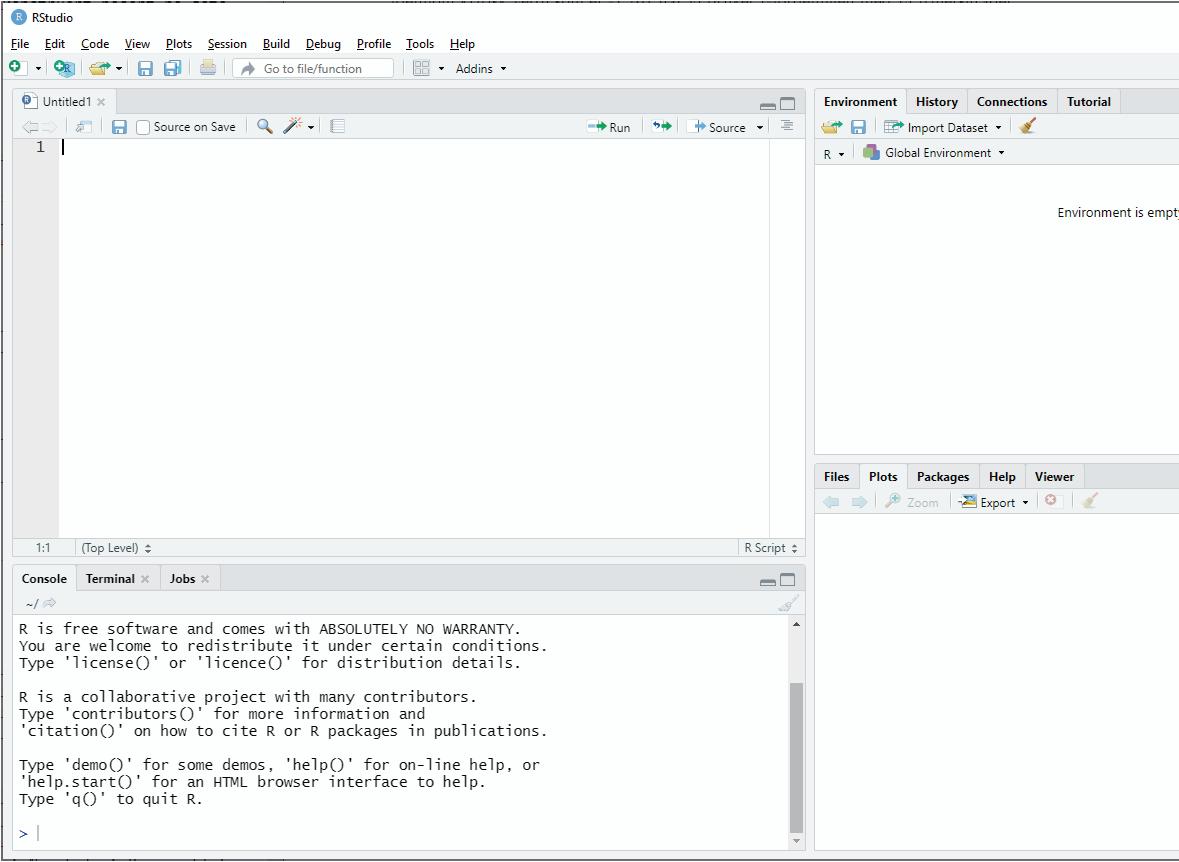Close the Jobs tab
The height and width of the screenshot is (862, 1179).
205,578
